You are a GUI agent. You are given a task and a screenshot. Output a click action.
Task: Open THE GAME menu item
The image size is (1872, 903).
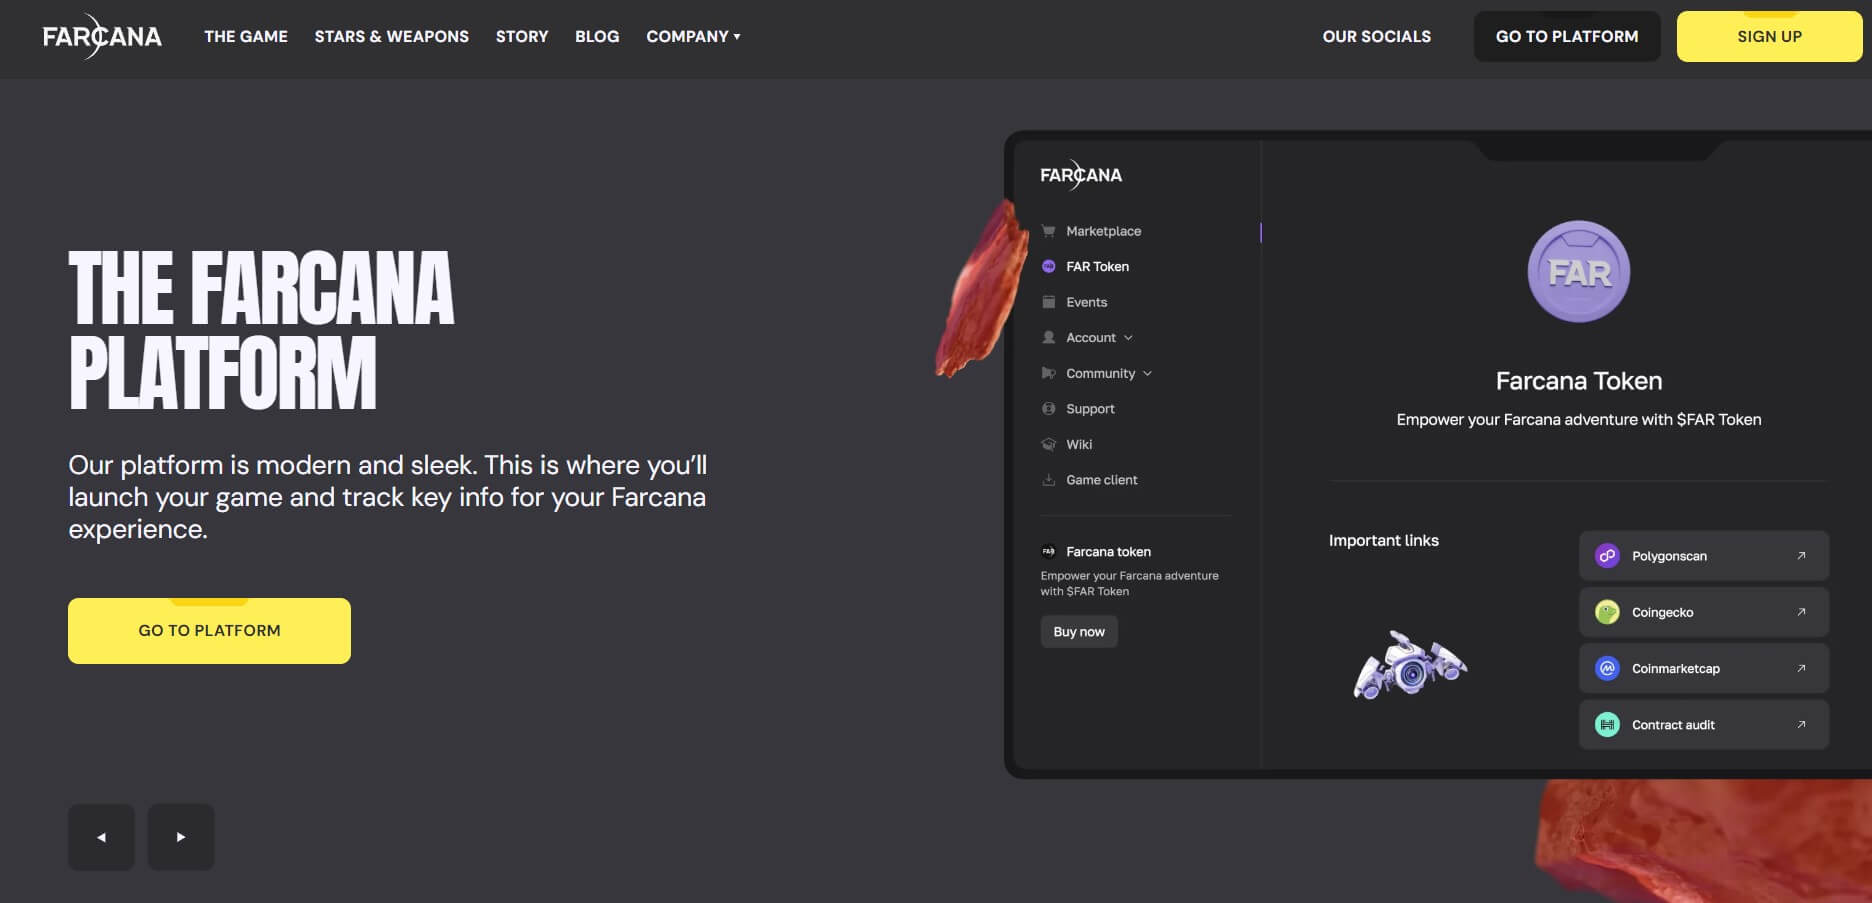point(246,36)
